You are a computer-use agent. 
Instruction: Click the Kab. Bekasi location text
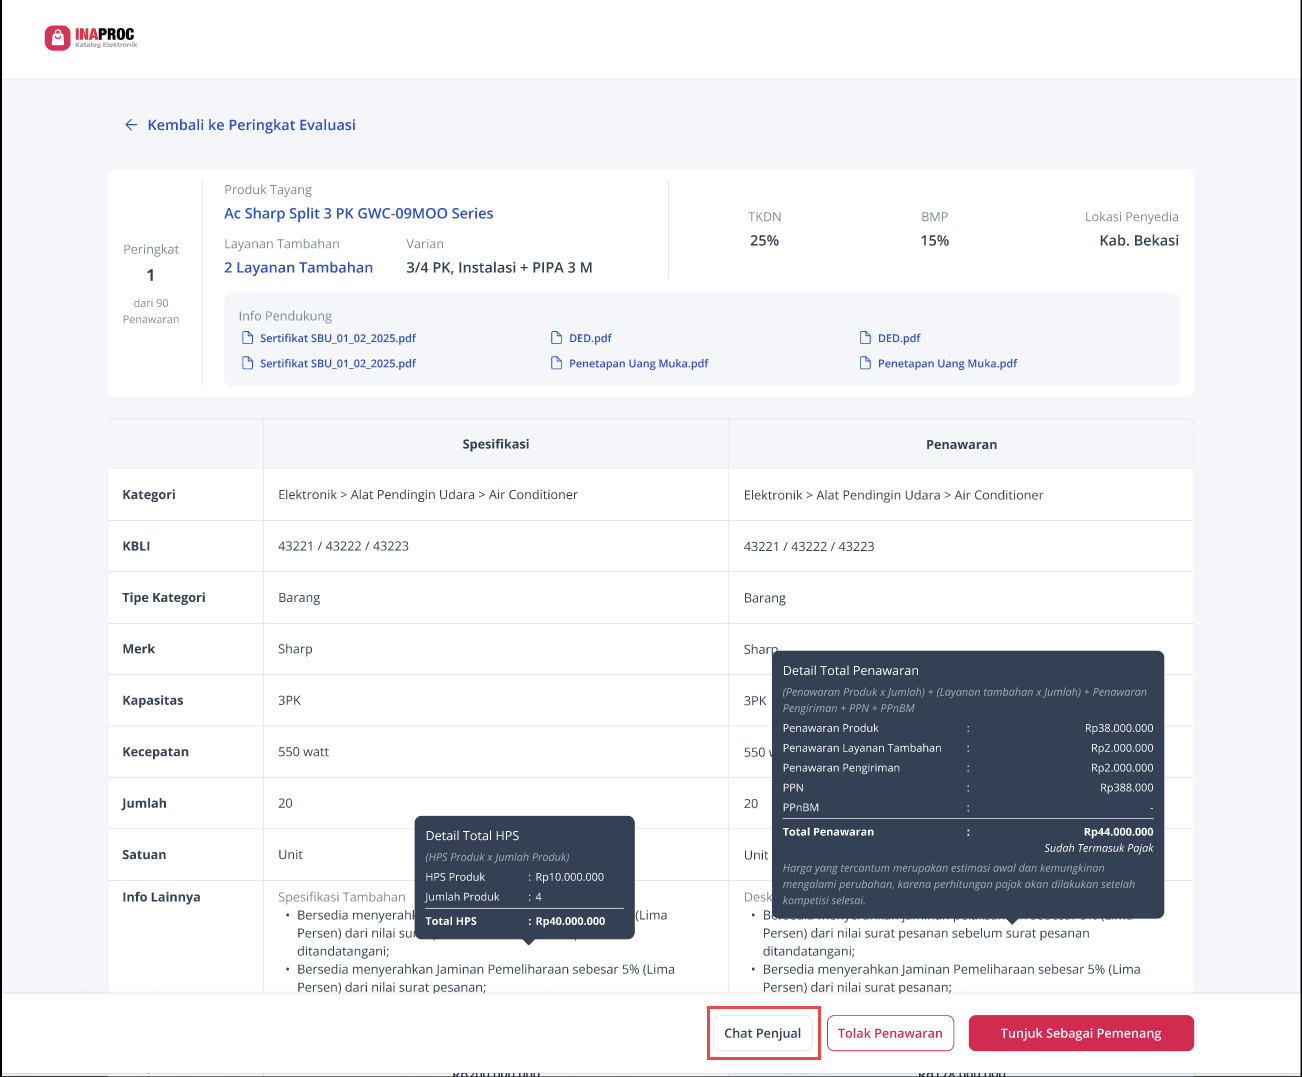coord(1139,241)
